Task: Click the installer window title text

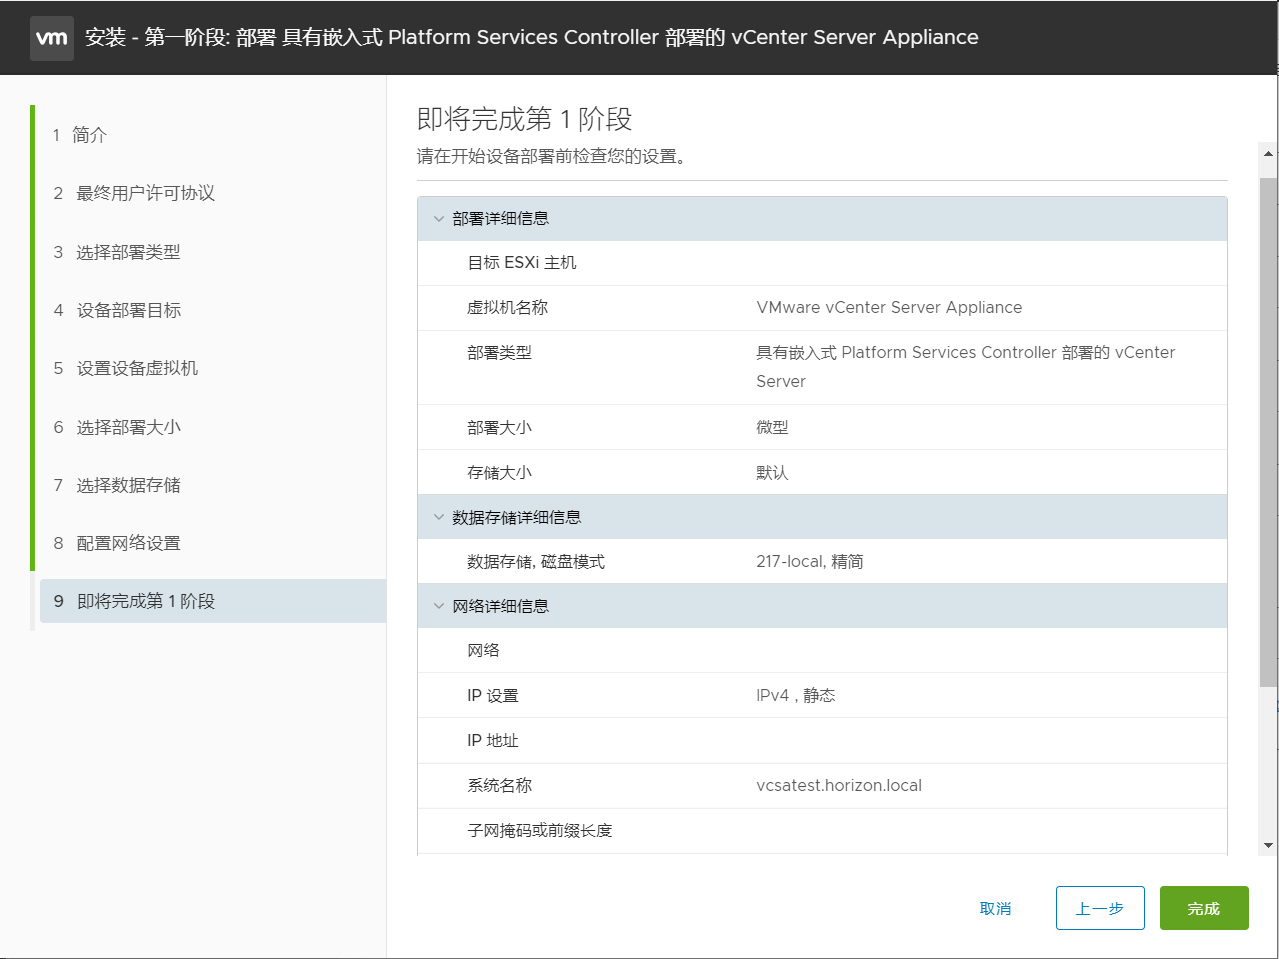Action: tap(532, 38)
